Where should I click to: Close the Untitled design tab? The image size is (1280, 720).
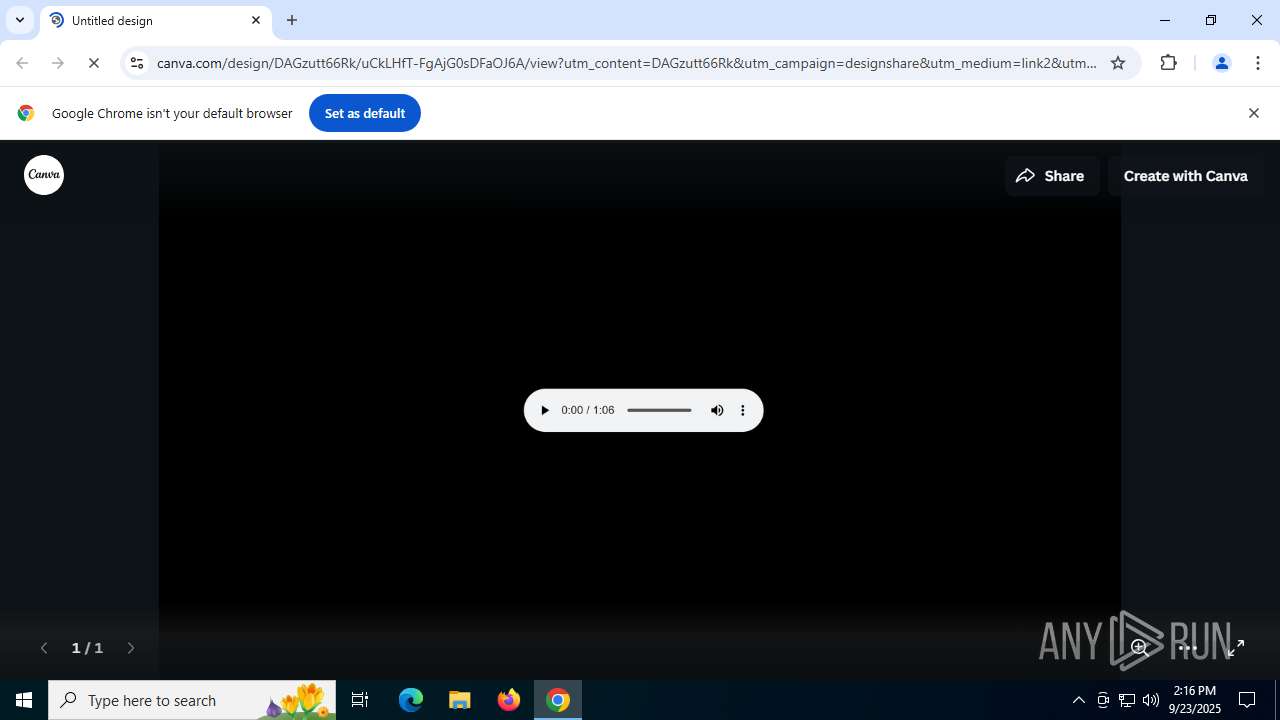256,20
